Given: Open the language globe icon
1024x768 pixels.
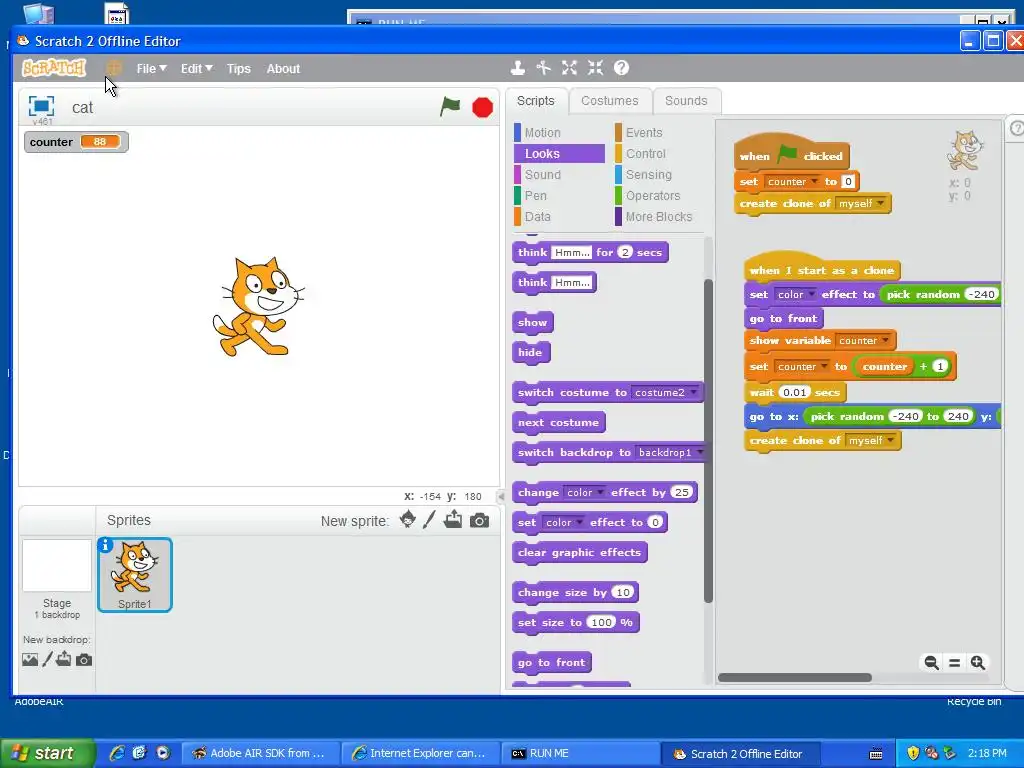Looking at the screenshot, I should click(114, 67).
